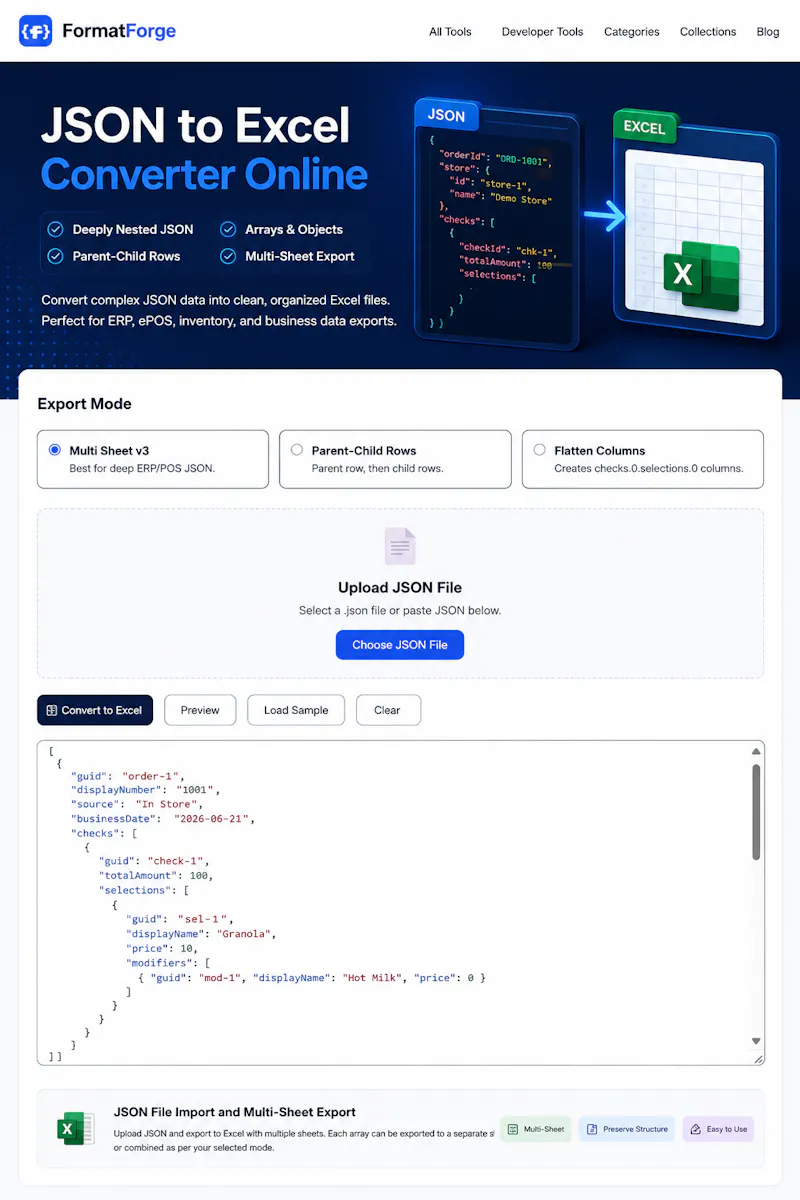Click the Excel icon beside JSON File Import heading
The height and width of the screenshot is (1200, 800).
point(76,1128)
